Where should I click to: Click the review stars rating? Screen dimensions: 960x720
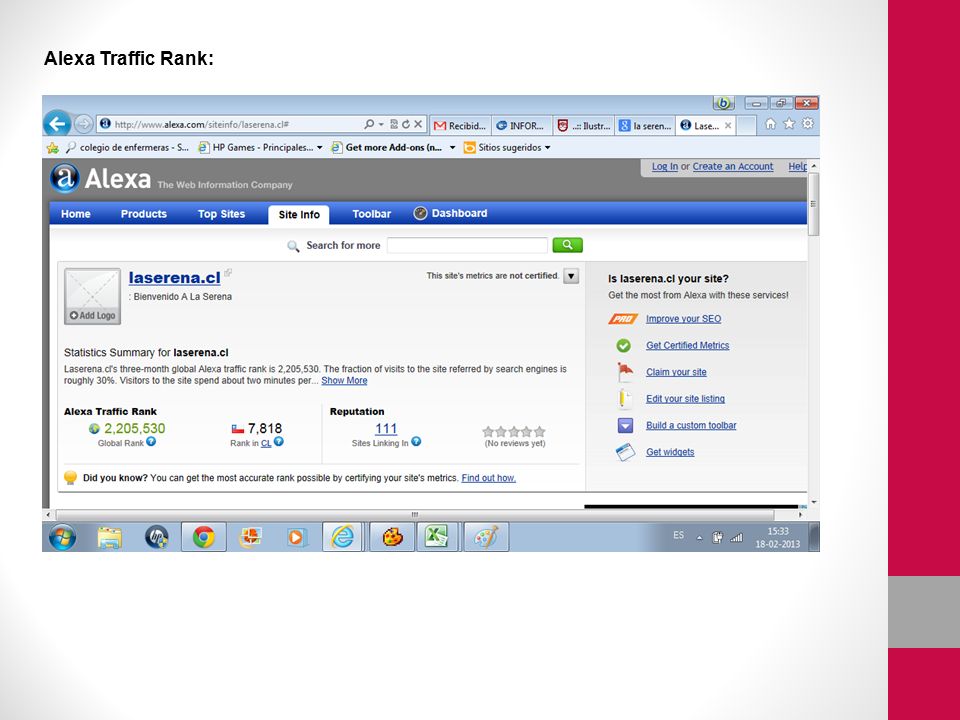coord(514,432)
